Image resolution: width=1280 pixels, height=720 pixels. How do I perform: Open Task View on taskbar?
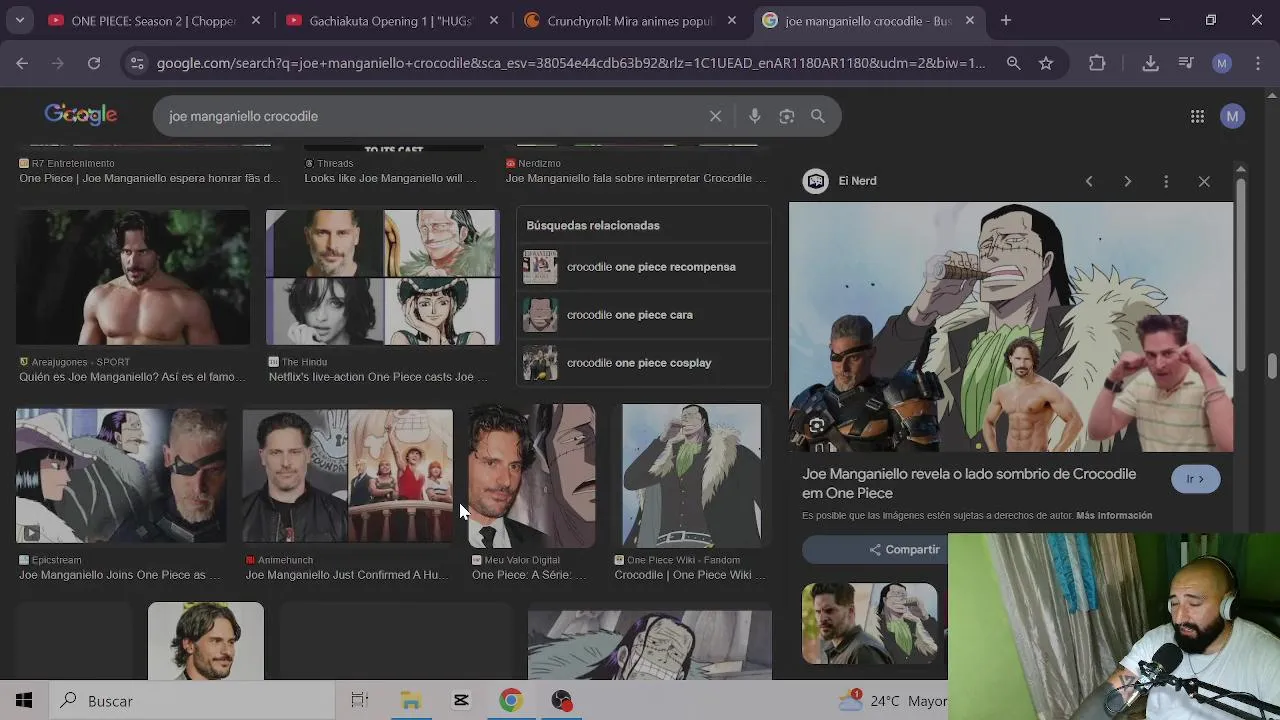click(360, 701)
